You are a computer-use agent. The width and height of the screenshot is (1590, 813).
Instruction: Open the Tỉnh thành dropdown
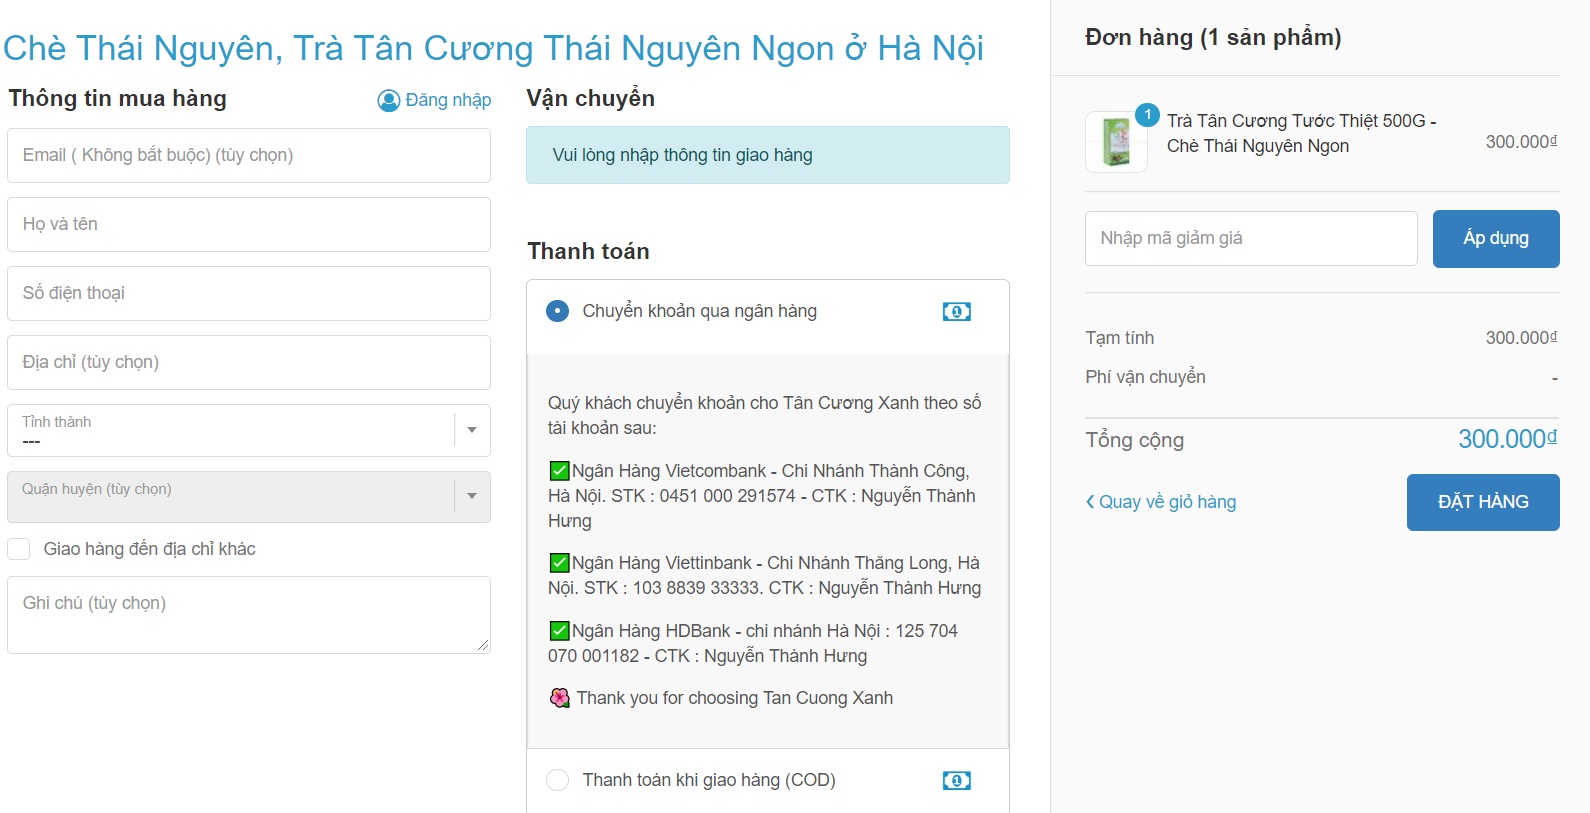point(248,430)
